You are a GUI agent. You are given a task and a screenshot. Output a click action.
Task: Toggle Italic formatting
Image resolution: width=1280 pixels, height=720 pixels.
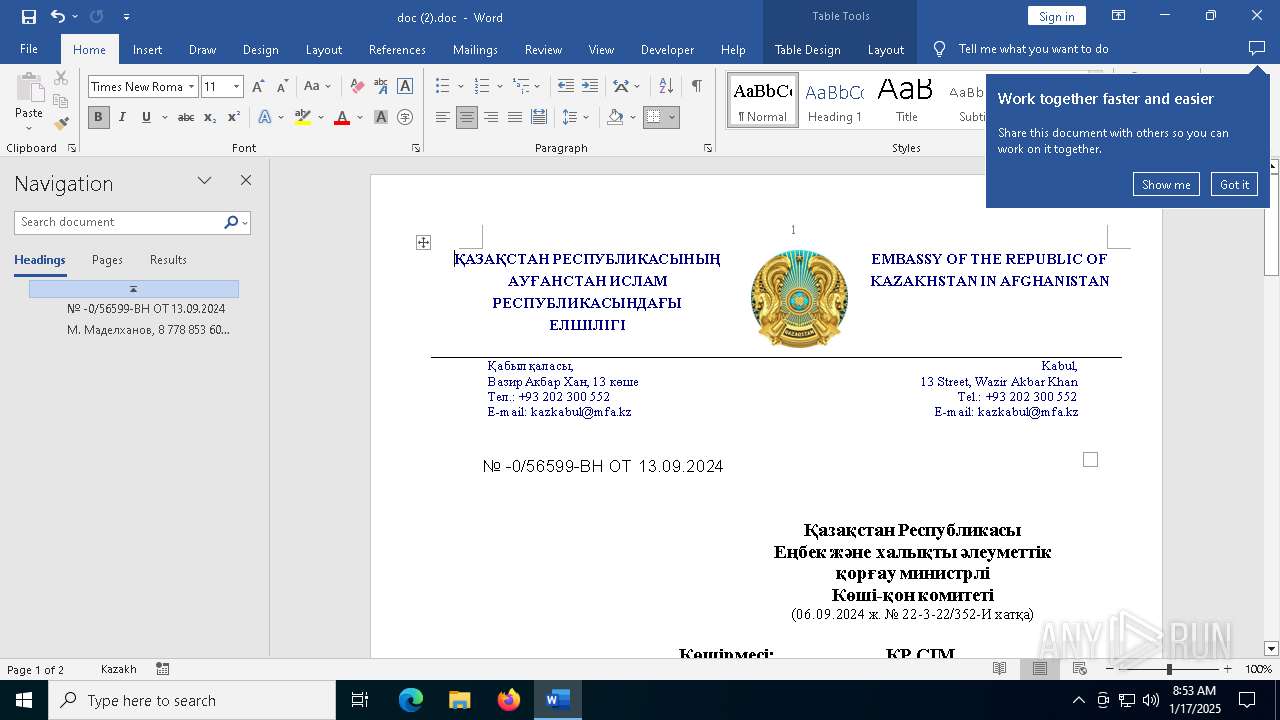122,117
